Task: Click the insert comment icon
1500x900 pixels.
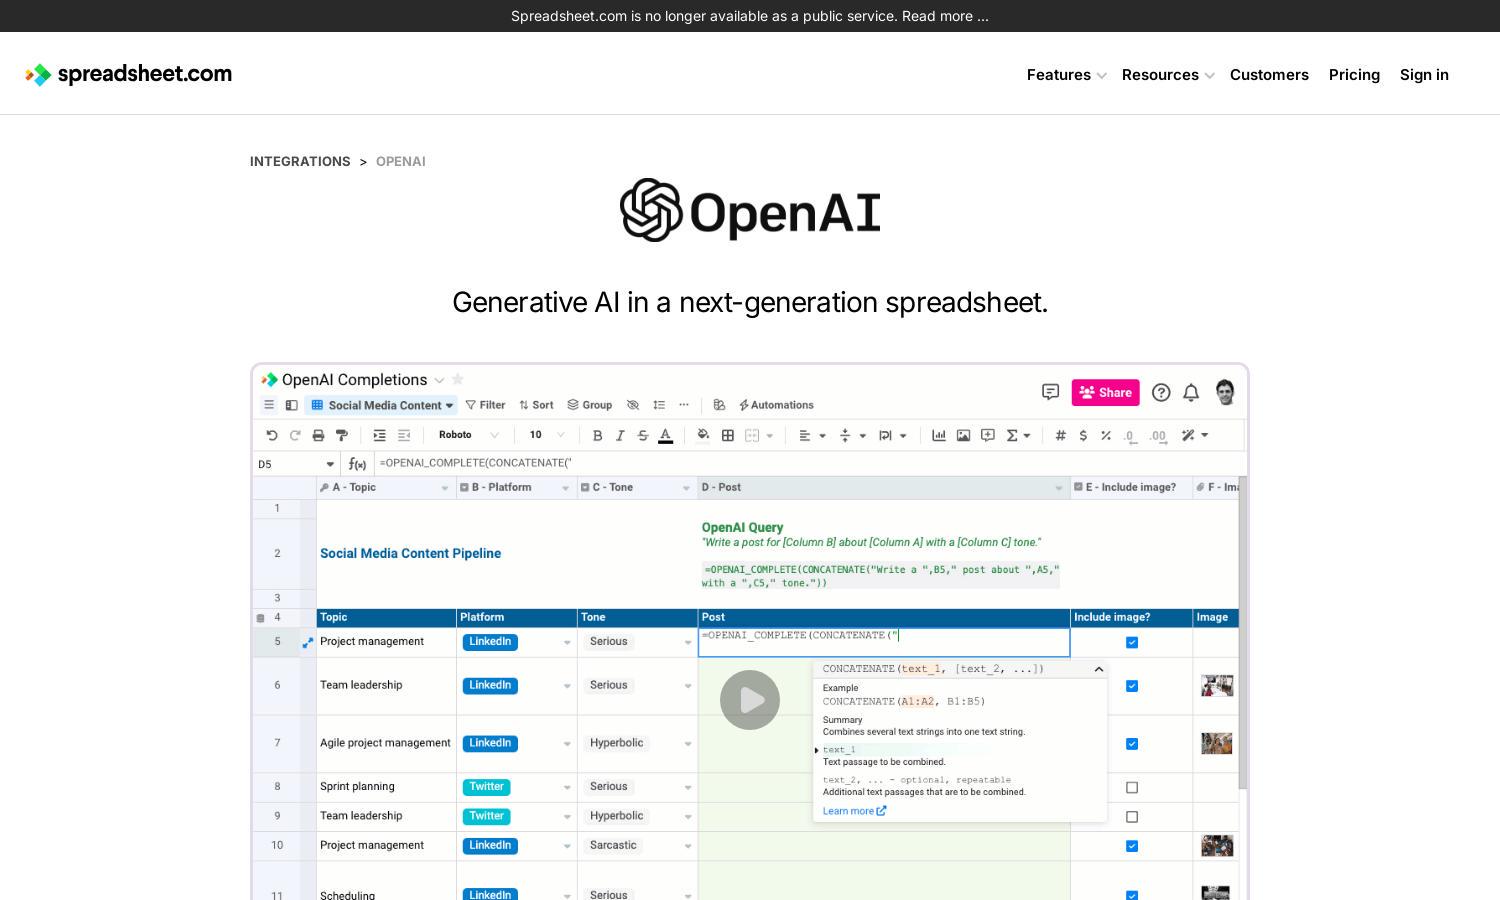Action: tap(988, 435)
